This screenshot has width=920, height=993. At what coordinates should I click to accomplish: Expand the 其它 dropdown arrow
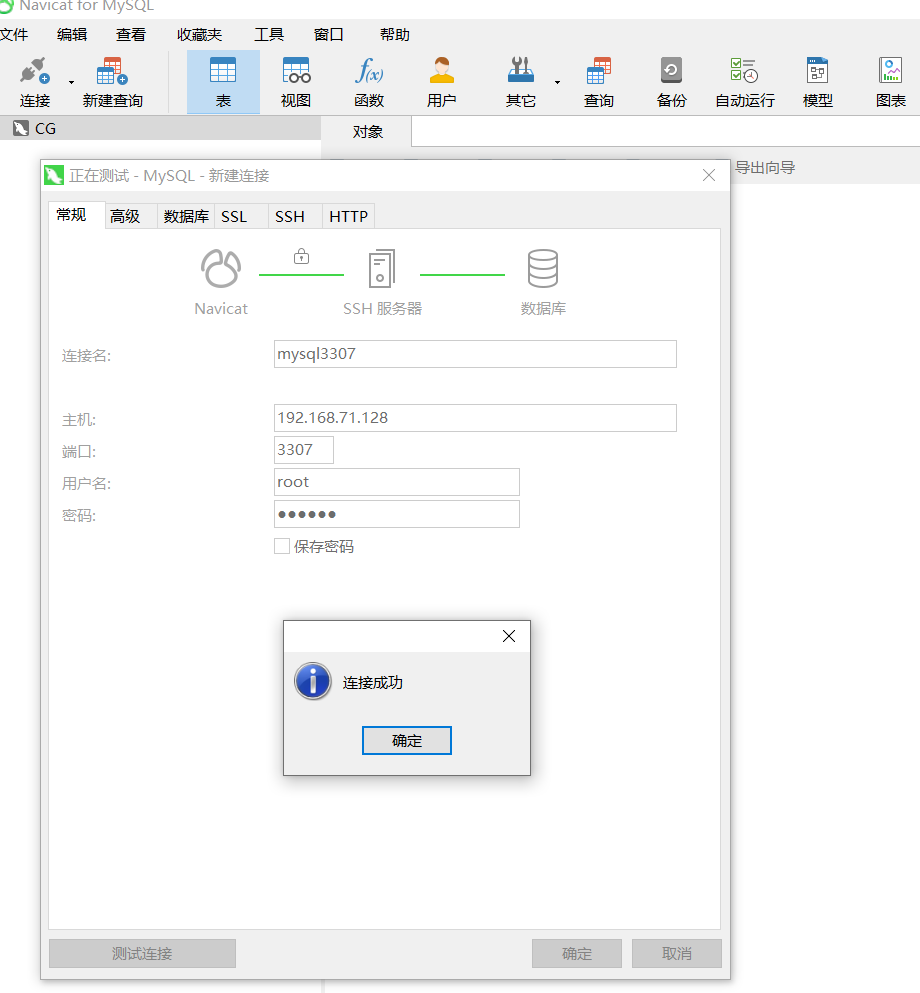click(x=557, y=82)
